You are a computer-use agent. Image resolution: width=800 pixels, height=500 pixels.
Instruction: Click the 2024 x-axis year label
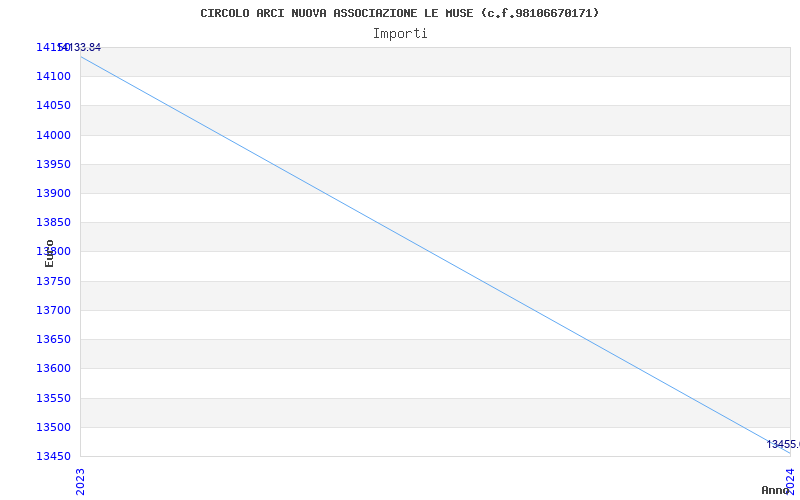tap(790, 481)
